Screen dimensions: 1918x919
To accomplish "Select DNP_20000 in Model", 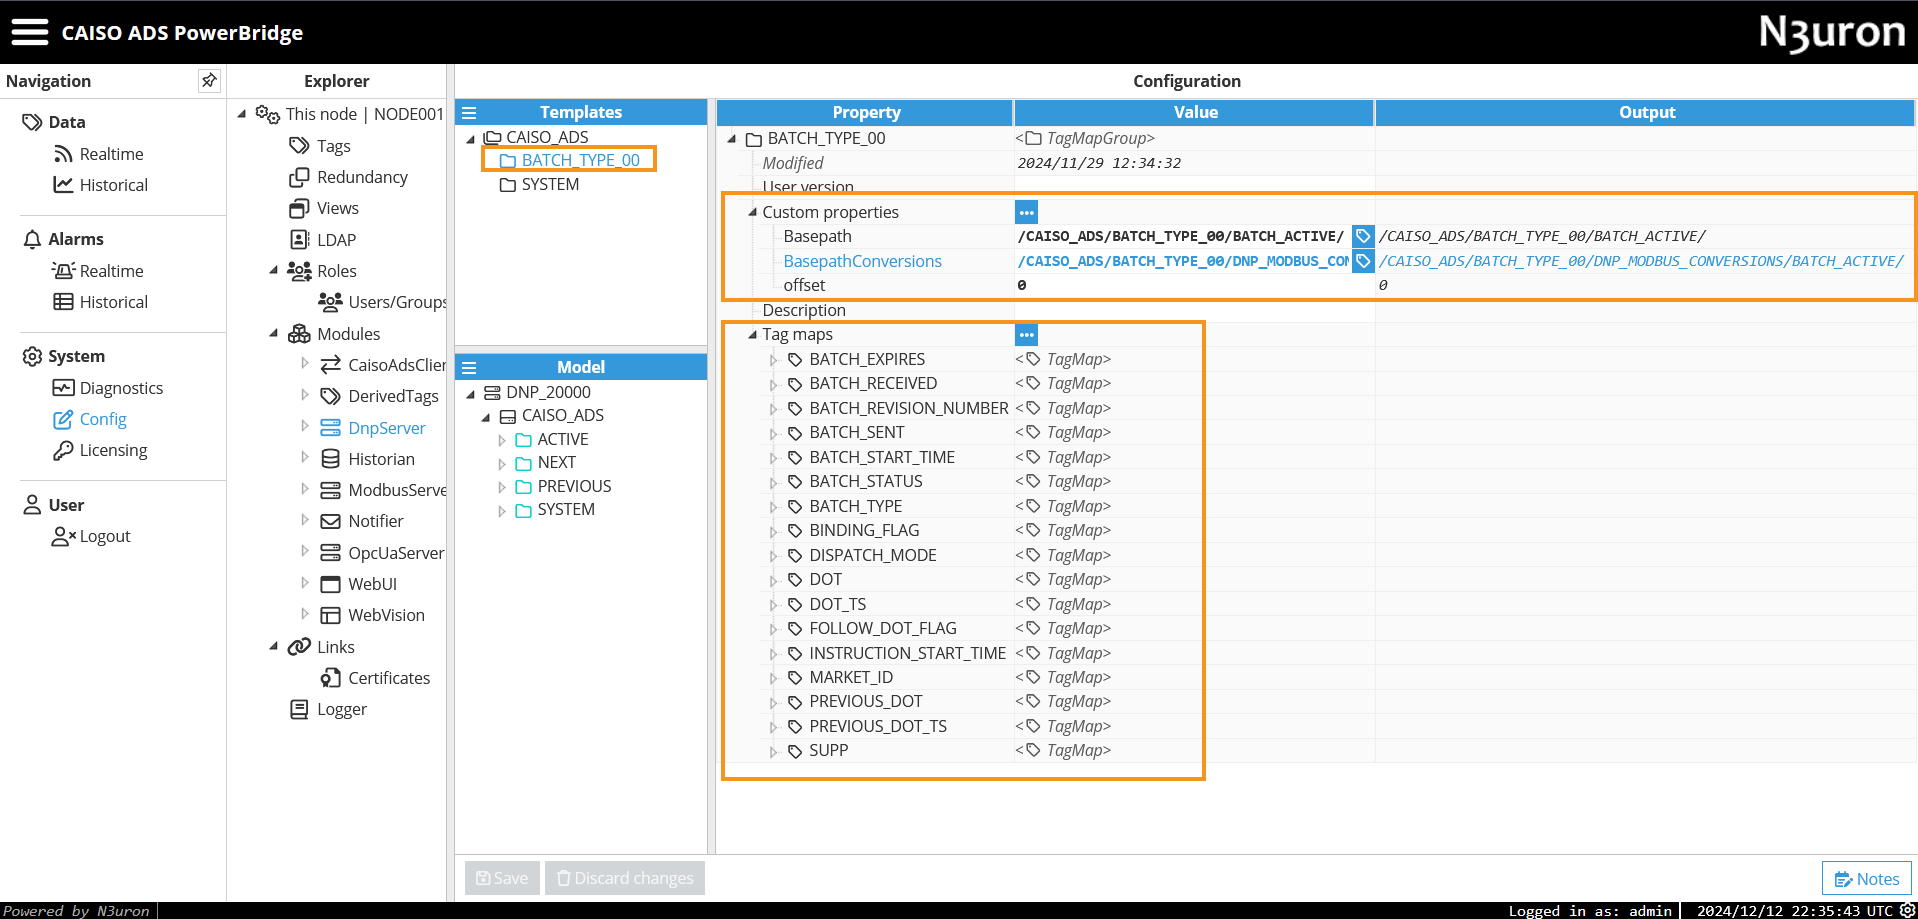I will [548, 392].
